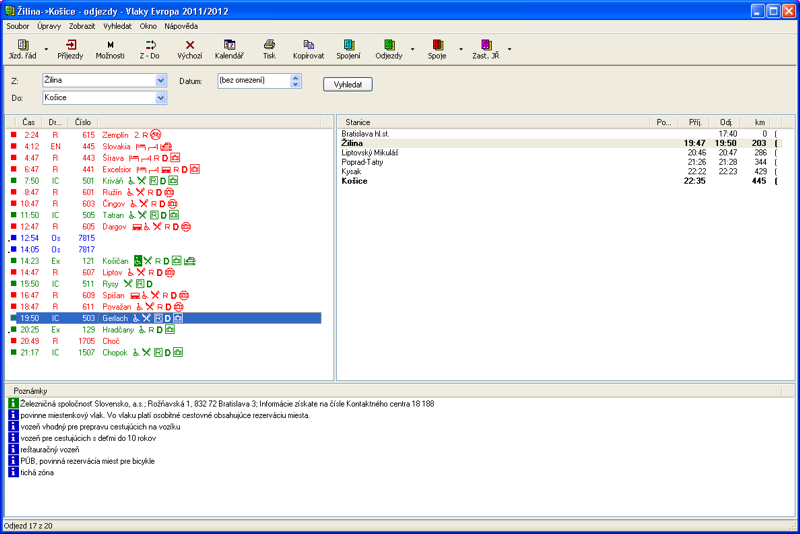Expand the Spoje toolbar dropdown arrow

pos(460,49)
